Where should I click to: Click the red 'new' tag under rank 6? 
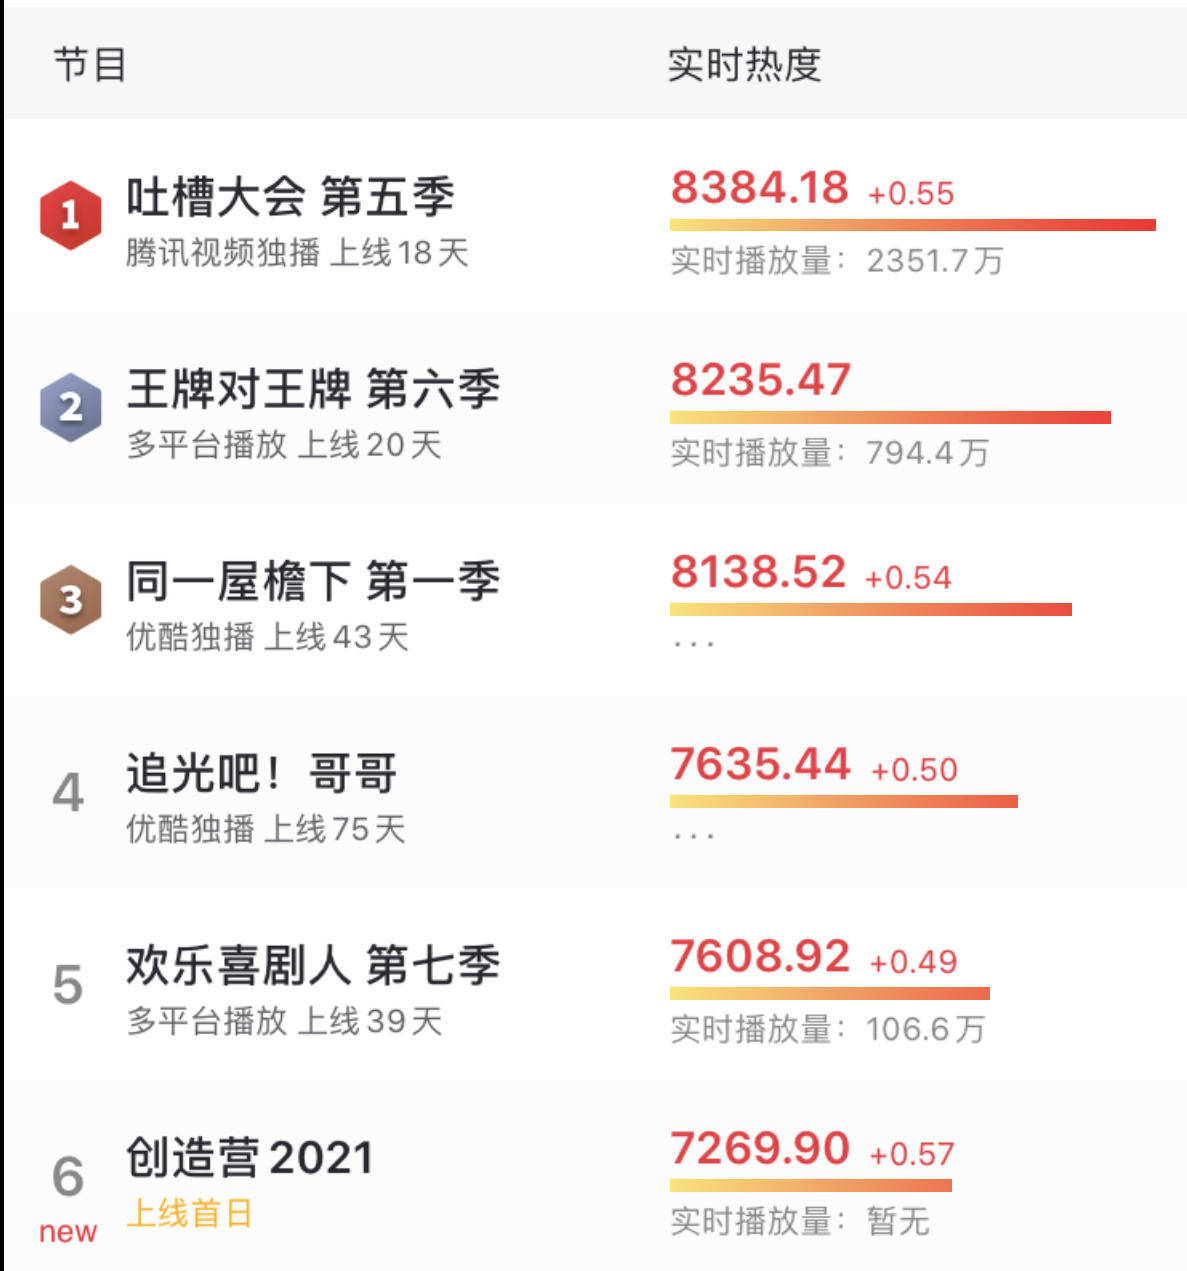(x=68, y=1232)
